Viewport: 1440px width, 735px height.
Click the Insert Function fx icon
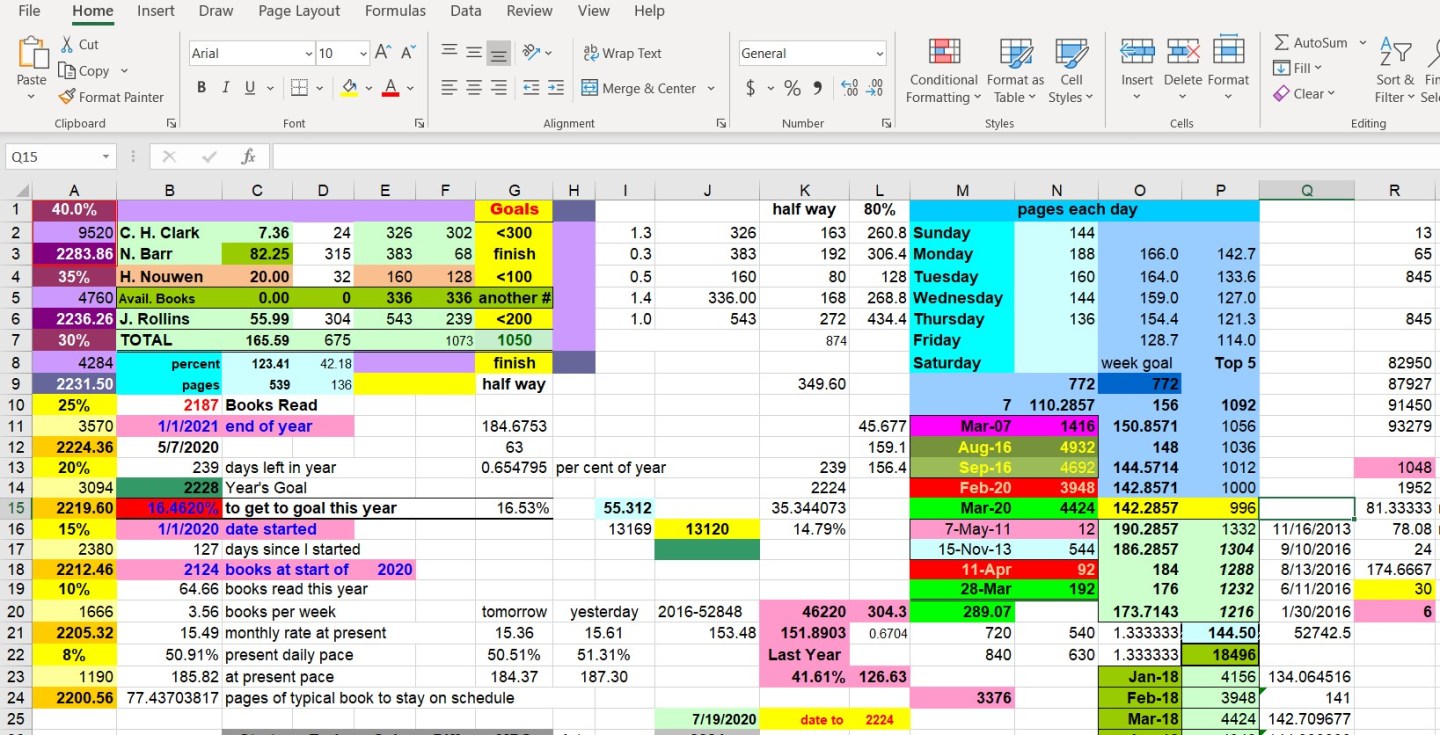tap(248, 157)
